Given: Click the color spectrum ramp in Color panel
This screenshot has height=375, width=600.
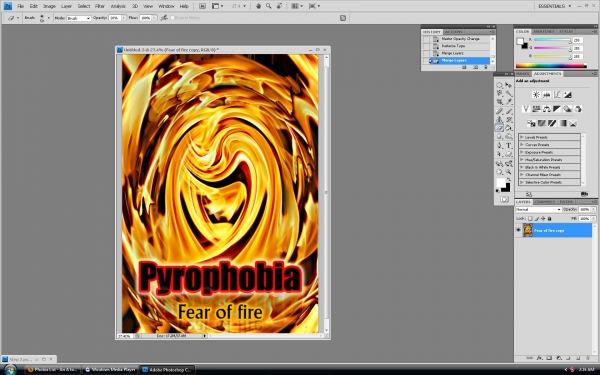Looking at the screenshot, I should (551, 66).
